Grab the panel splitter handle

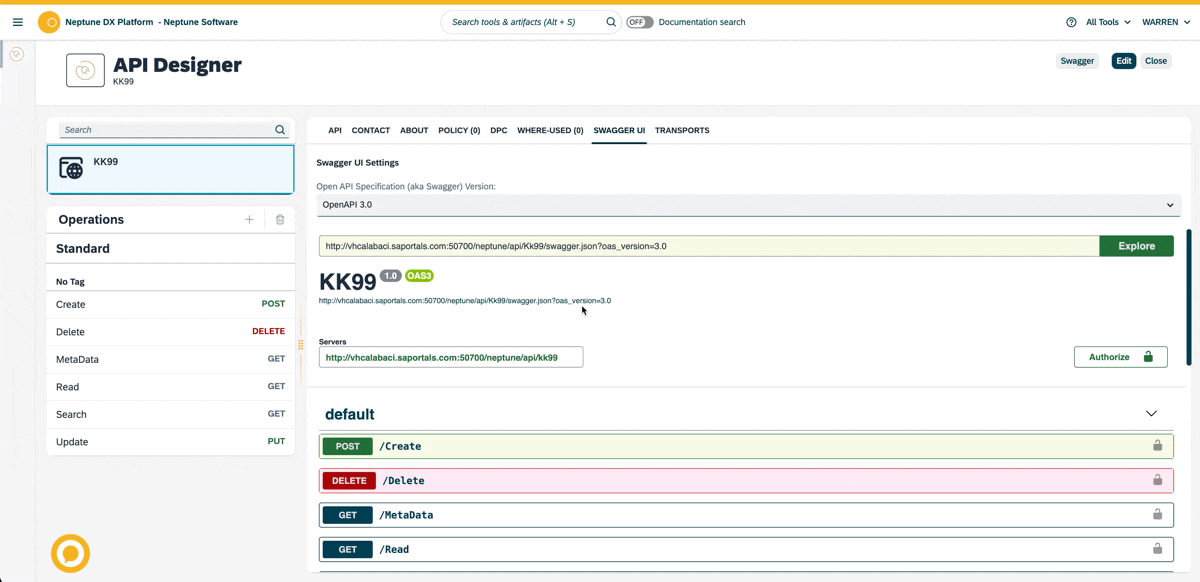(300, 345)
